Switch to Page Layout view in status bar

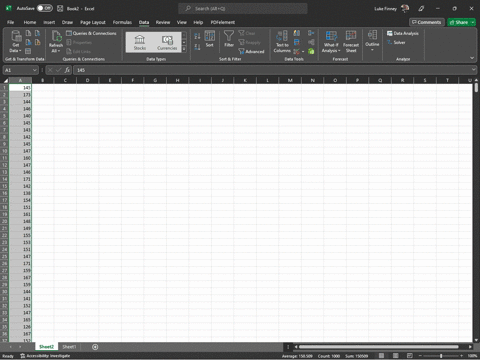coord(396,356)
